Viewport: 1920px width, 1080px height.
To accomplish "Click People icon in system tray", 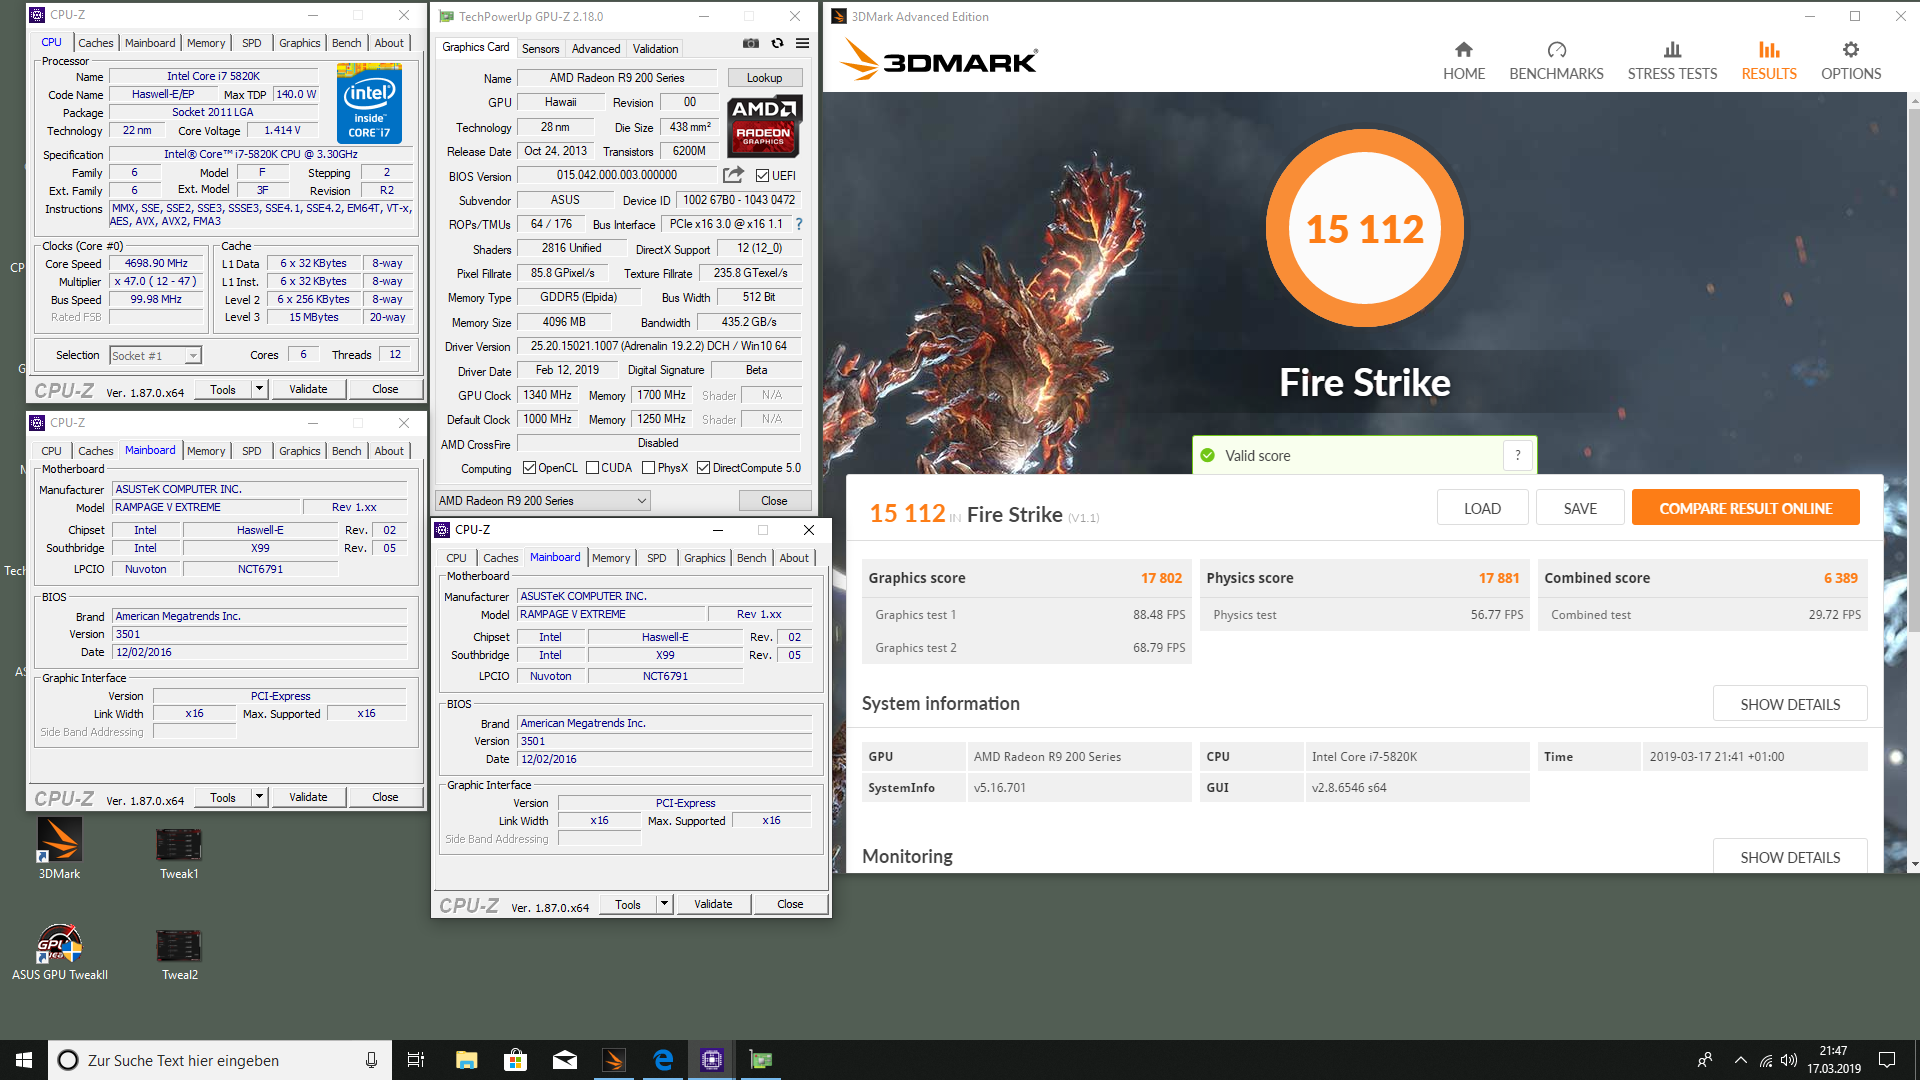I will click(x=1705, y=1060).
